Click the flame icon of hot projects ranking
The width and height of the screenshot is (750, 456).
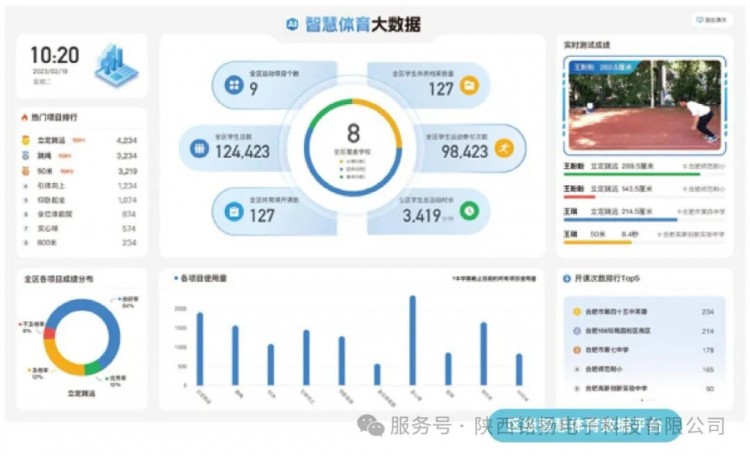point(24,117)
